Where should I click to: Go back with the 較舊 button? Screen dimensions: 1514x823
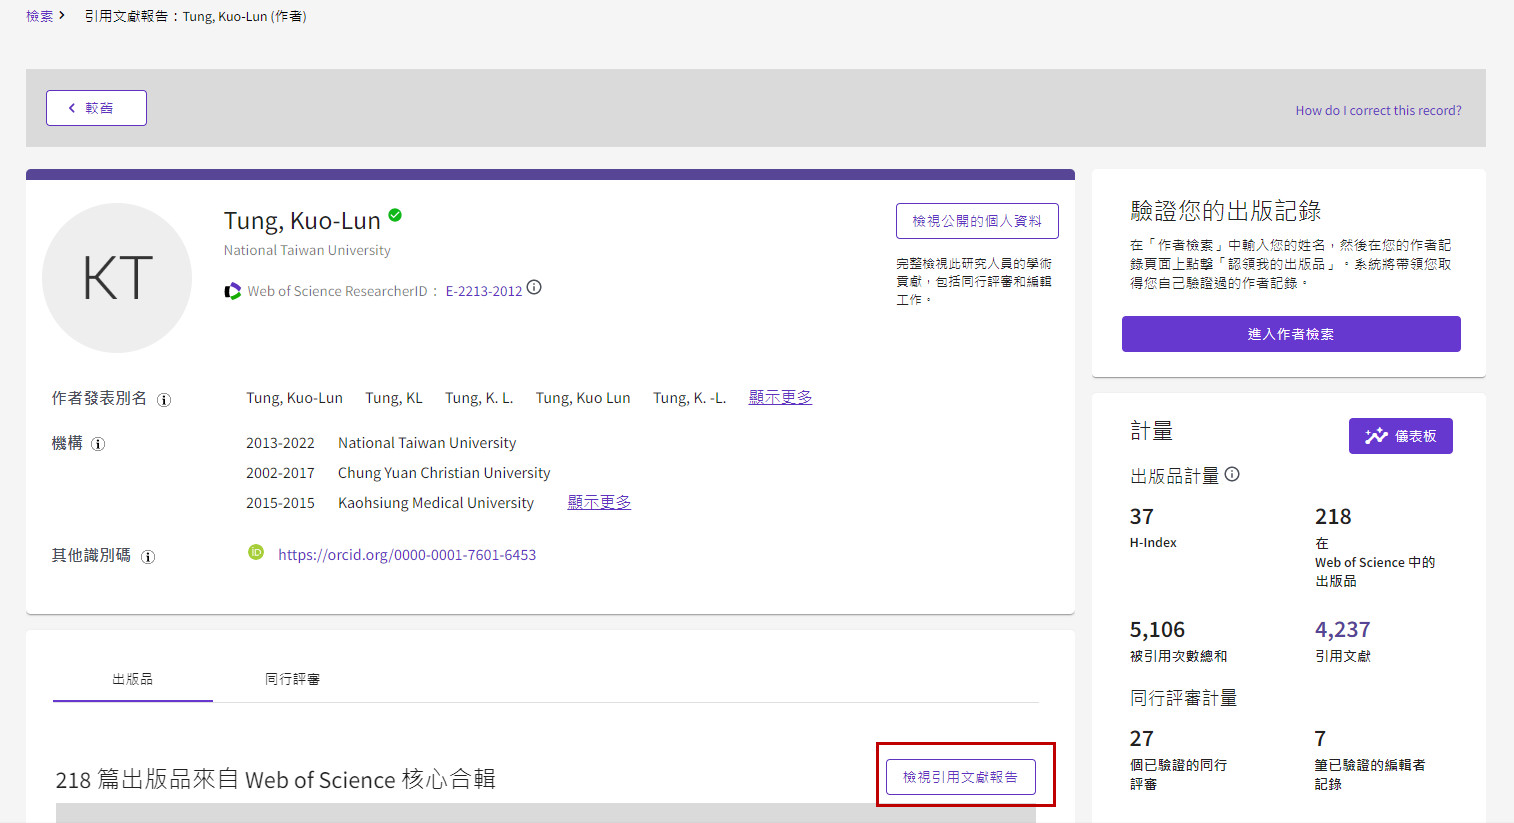pyautogui.click(x=96, y=108)
